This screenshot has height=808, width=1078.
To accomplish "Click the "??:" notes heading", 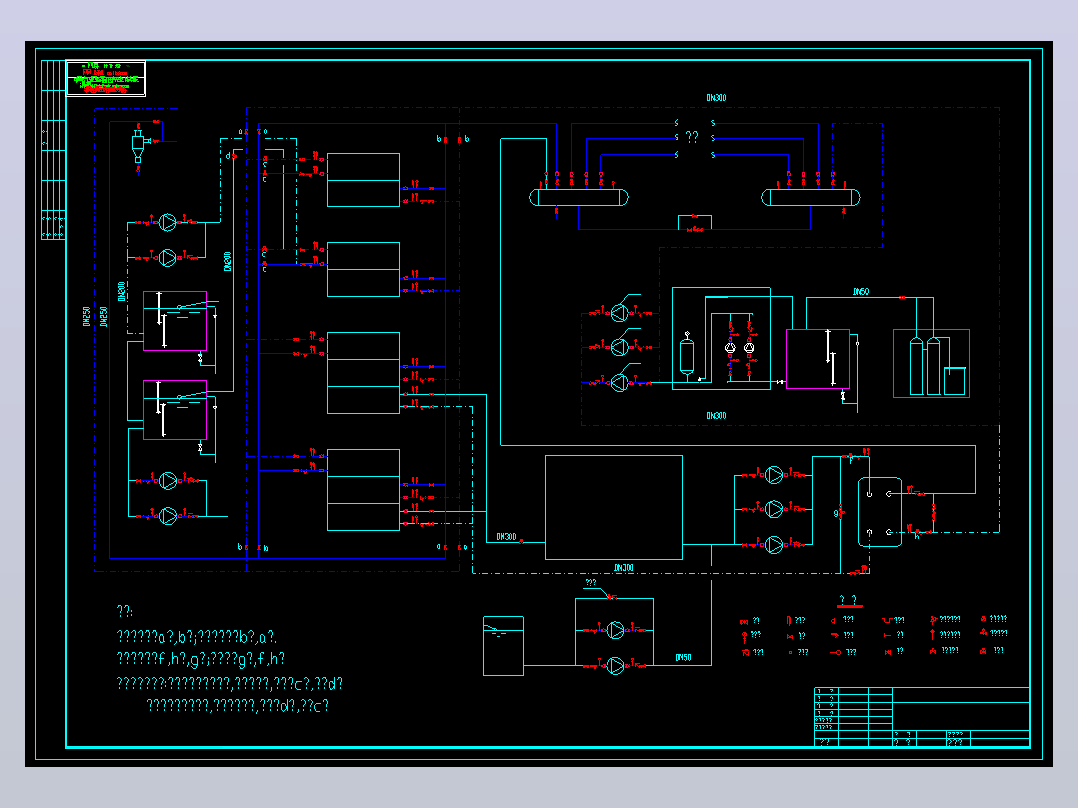I will [124, 611].
